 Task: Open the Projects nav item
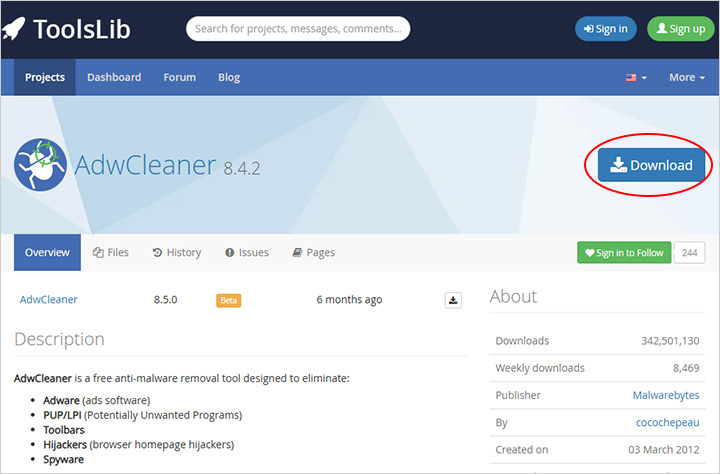pyautogui.click(x=45, y=77)
